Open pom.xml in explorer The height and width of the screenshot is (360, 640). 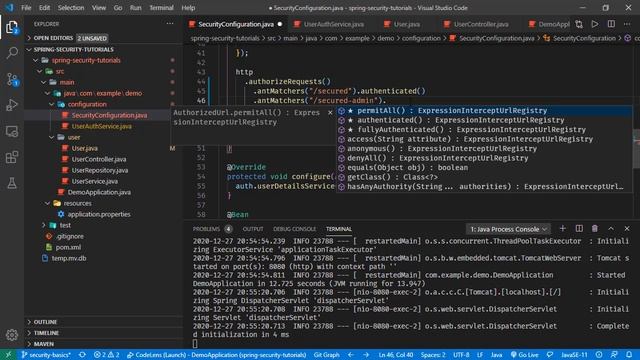[x=68, y=247]
